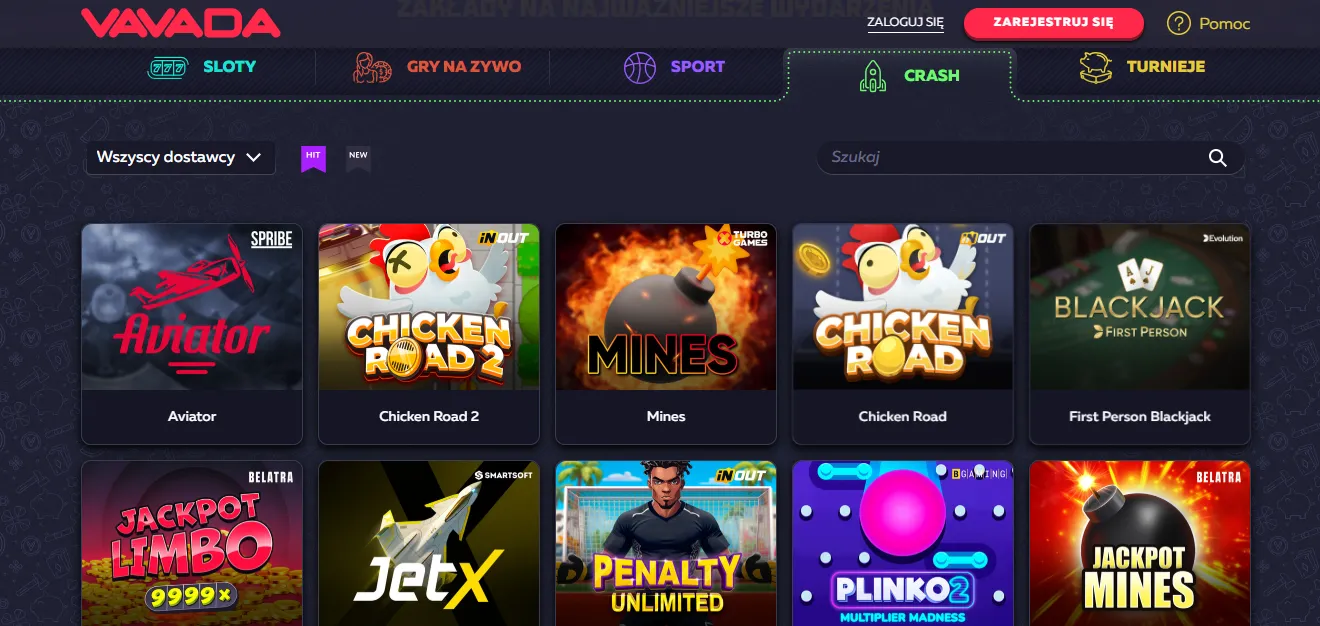This screenshot has width=1320, height=626.
Task: Launch the JetX game tile
Action: tap(429, 543)
